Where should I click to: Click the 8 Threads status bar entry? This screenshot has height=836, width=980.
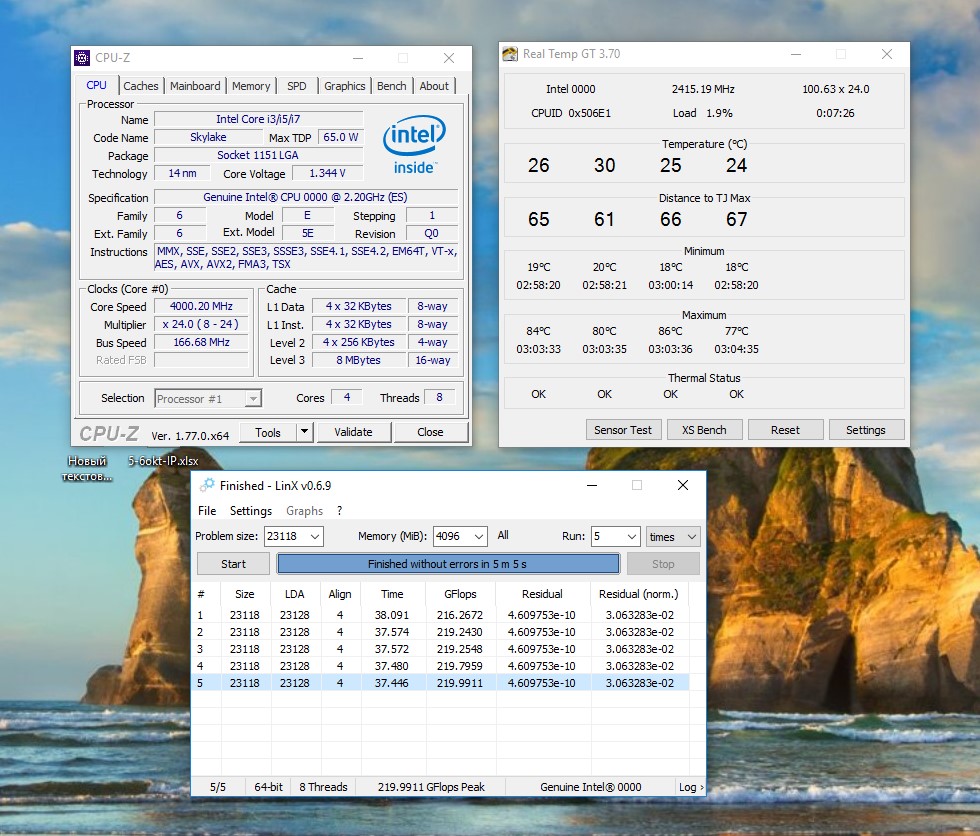coord(323,787)
